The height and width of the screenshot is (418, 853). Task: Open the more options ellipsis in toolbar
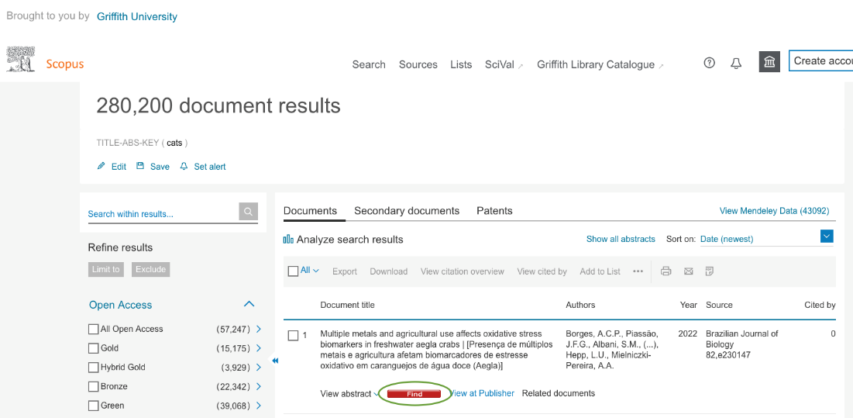tap(638, 271)
